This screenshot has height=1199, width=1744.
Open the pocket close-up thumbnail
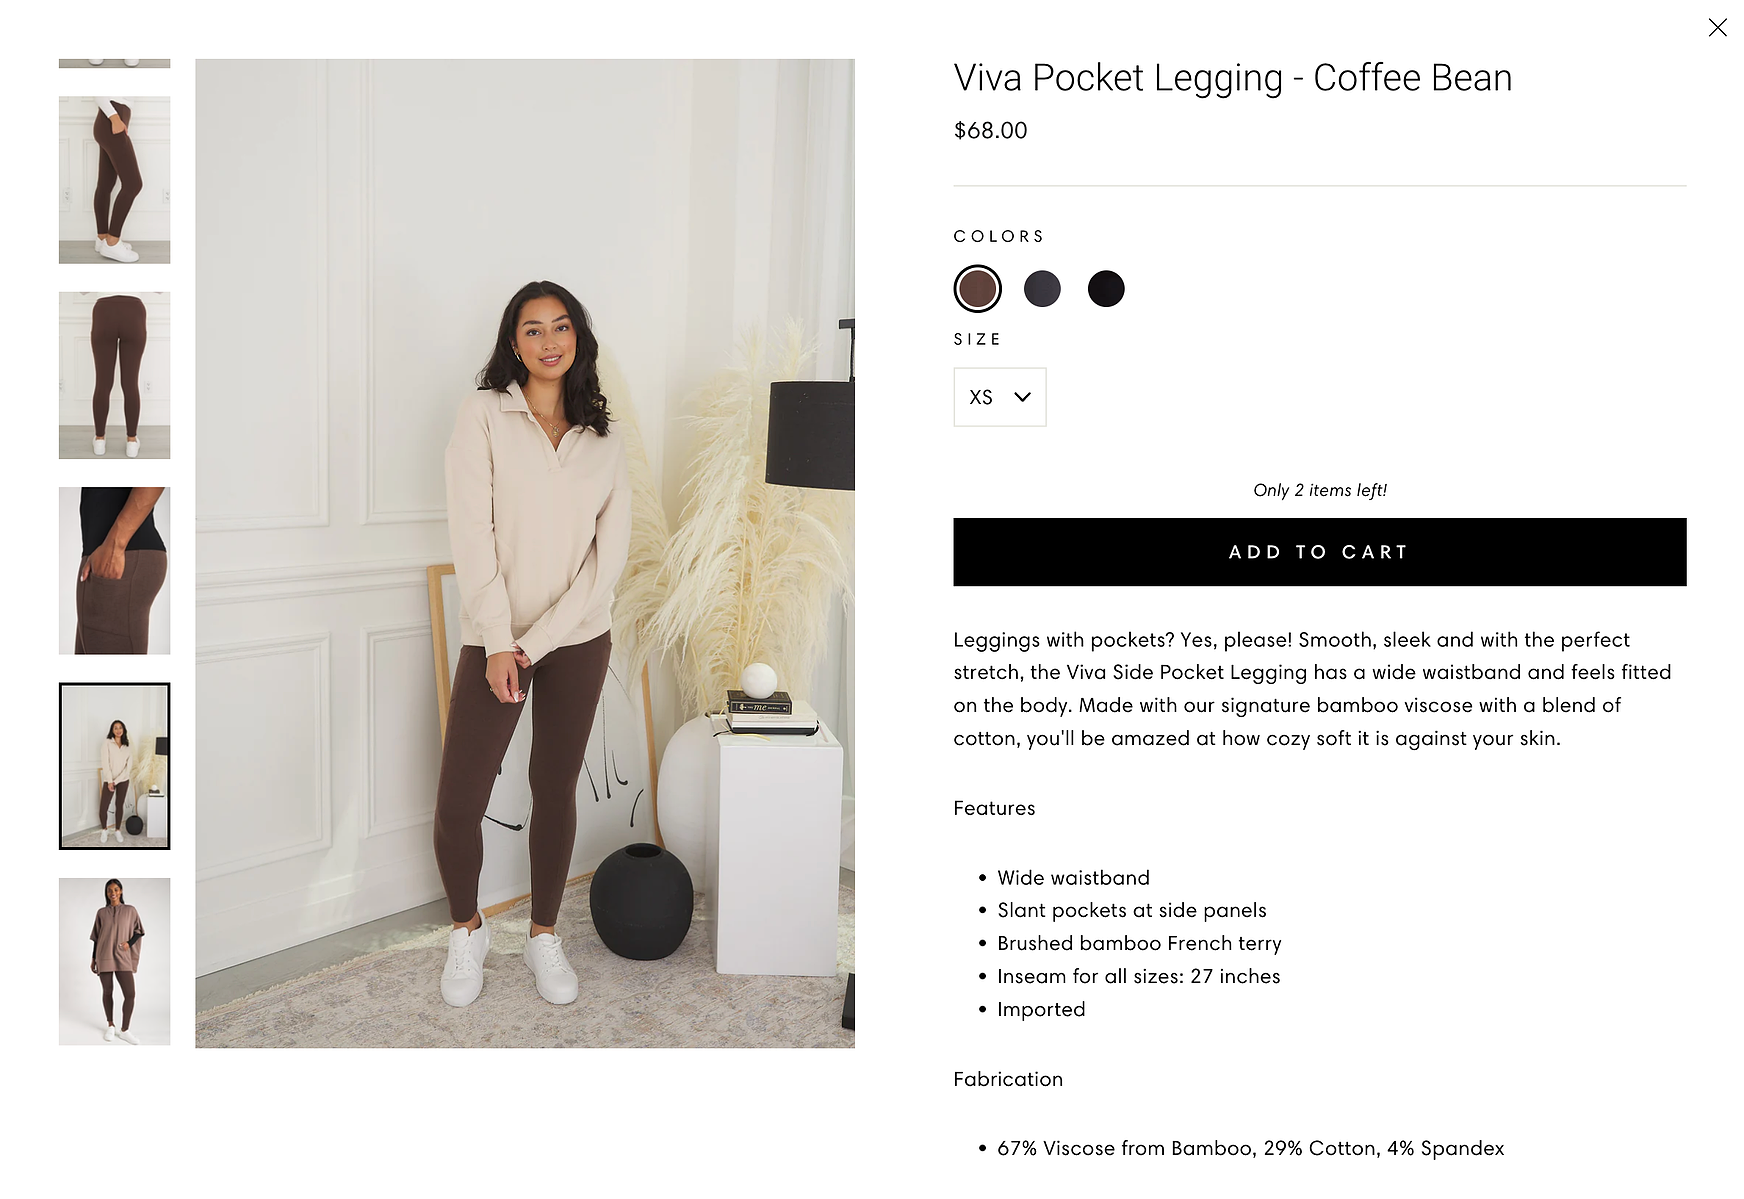[115, 571]
